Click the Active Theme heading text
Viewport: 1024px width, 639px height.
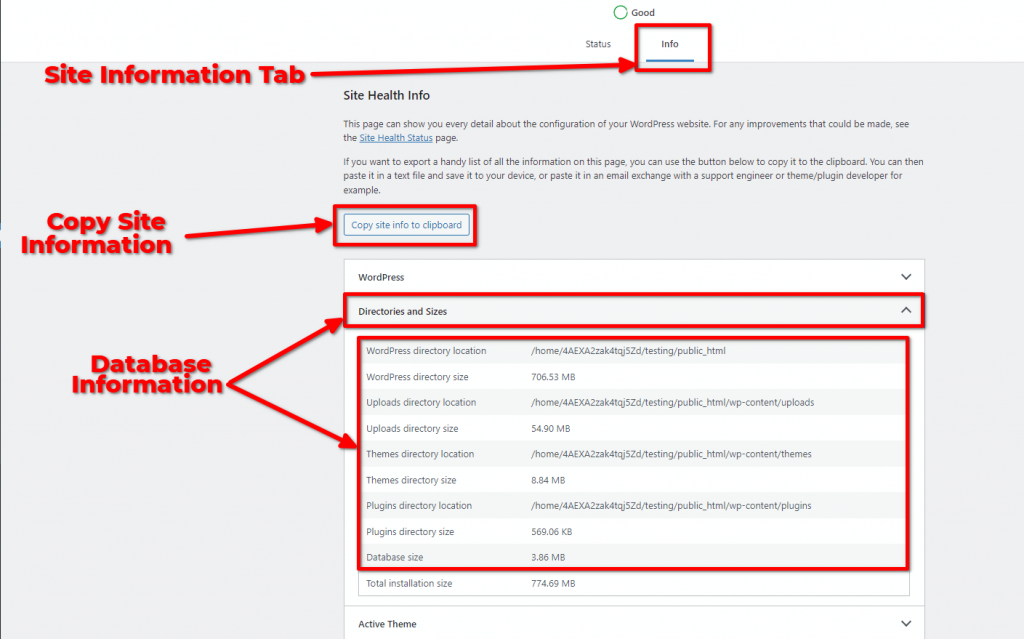pos(387,624)
